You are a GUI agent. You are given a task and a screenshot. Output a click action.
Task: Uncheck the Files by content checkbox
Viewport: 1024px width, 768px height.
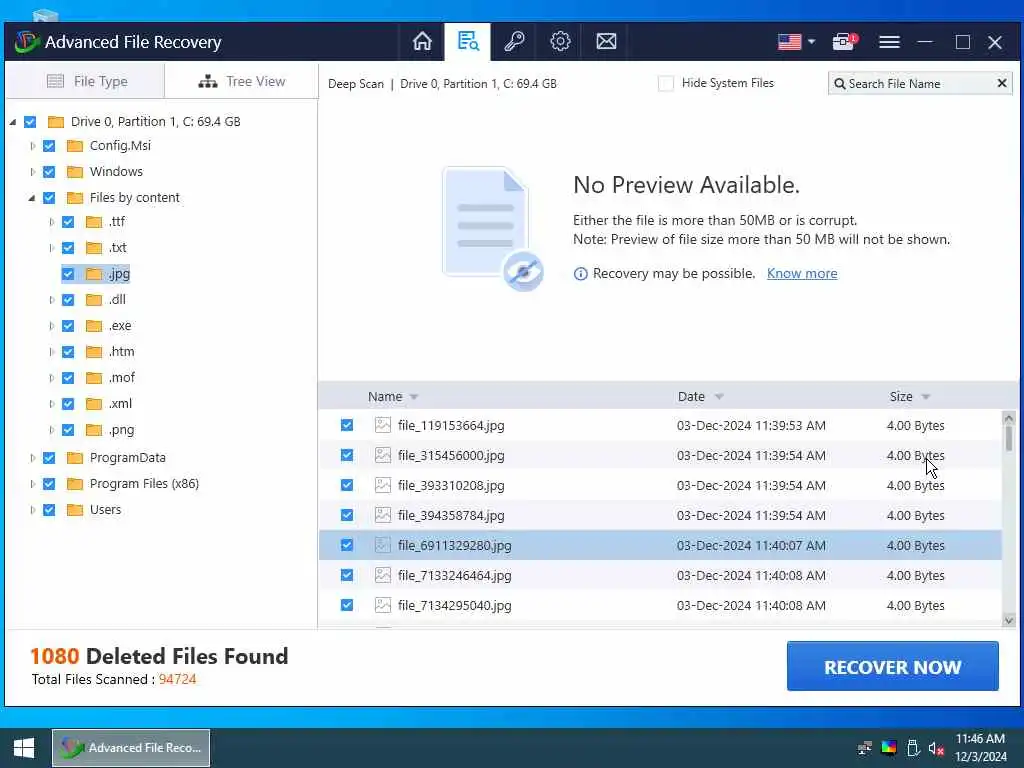pos(49,198)
